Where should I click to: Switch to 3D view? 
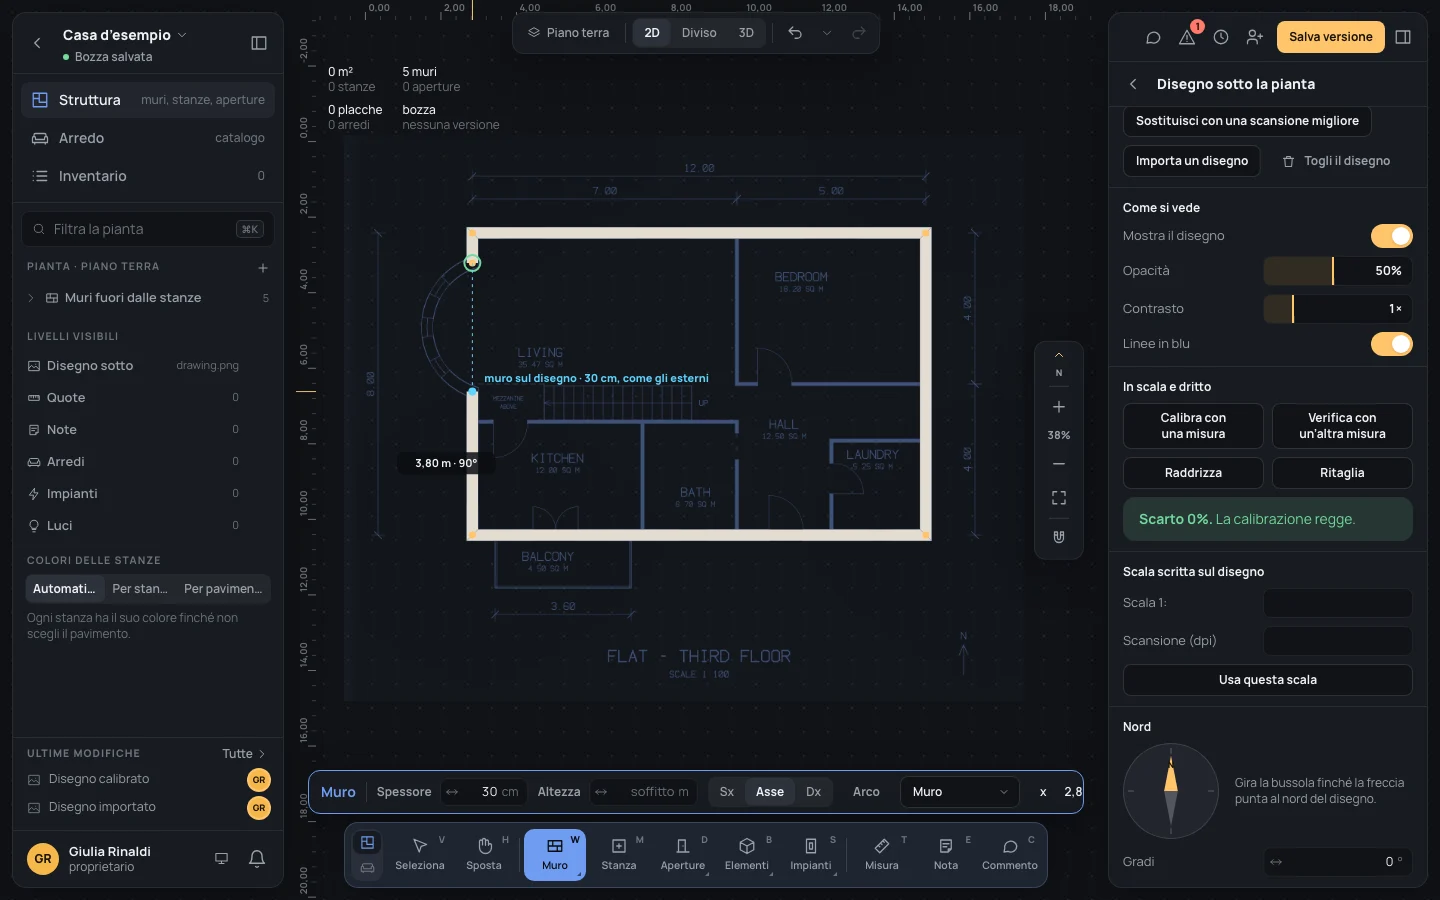coord(746,33)
